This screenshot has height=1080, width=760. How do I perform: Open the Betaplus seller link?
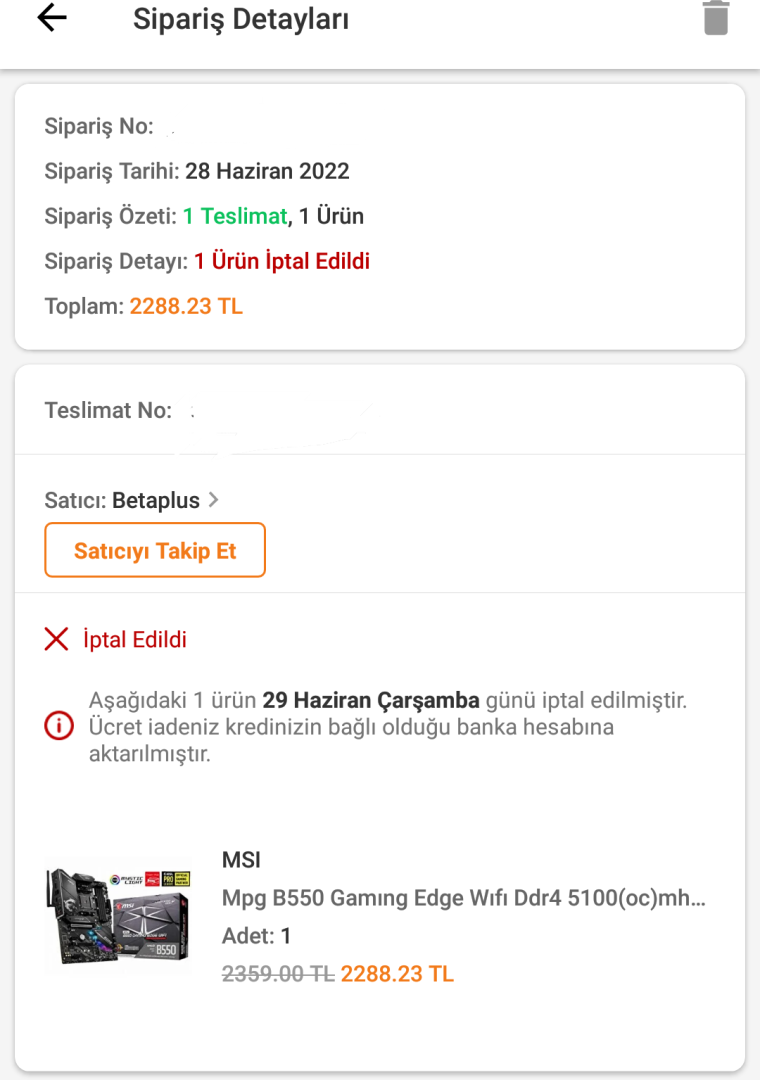[x=156, y=500]
